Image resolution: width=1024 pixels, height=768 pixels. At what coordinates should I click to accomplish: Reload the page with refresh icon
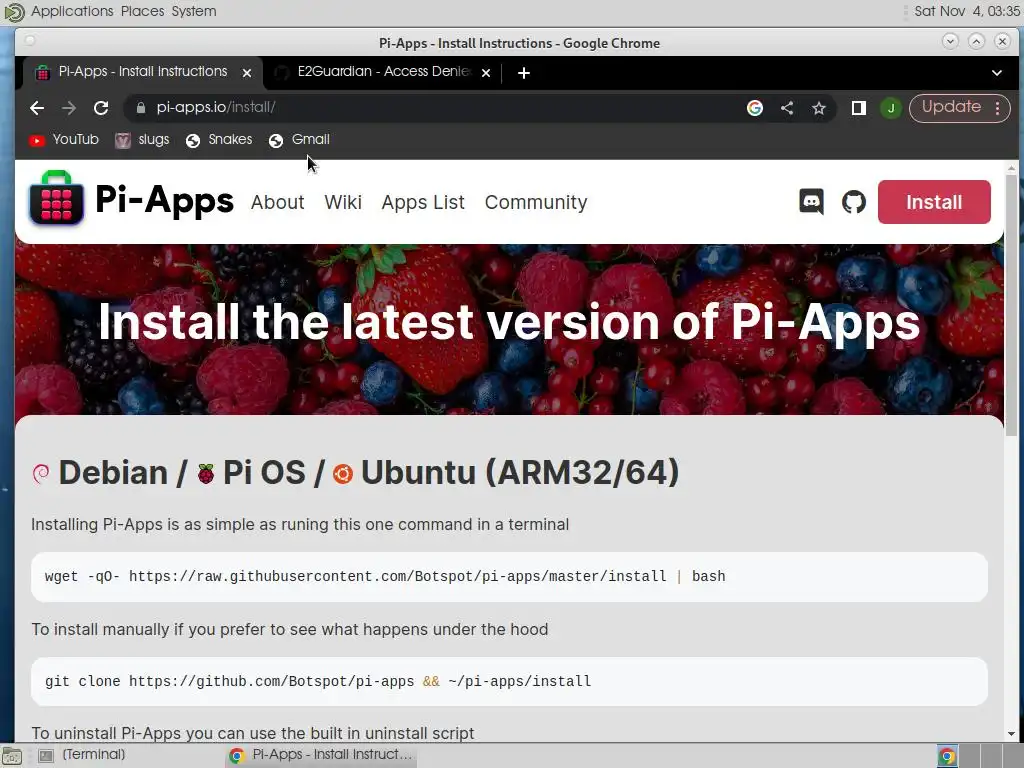101,108
